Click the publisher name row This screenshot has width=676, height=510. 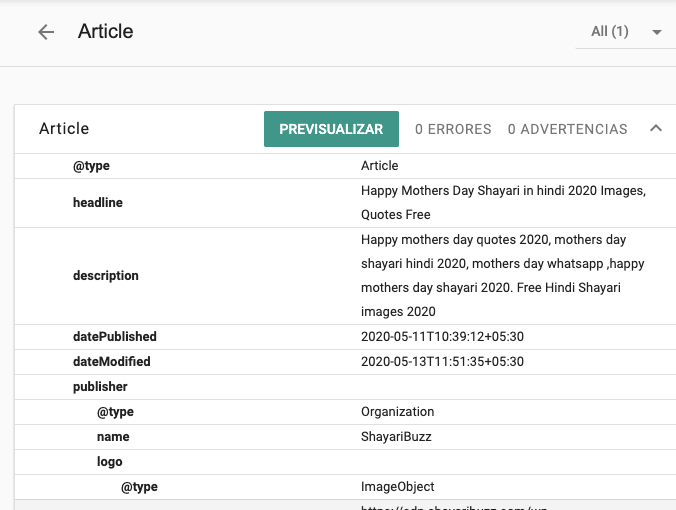(113, 437)
